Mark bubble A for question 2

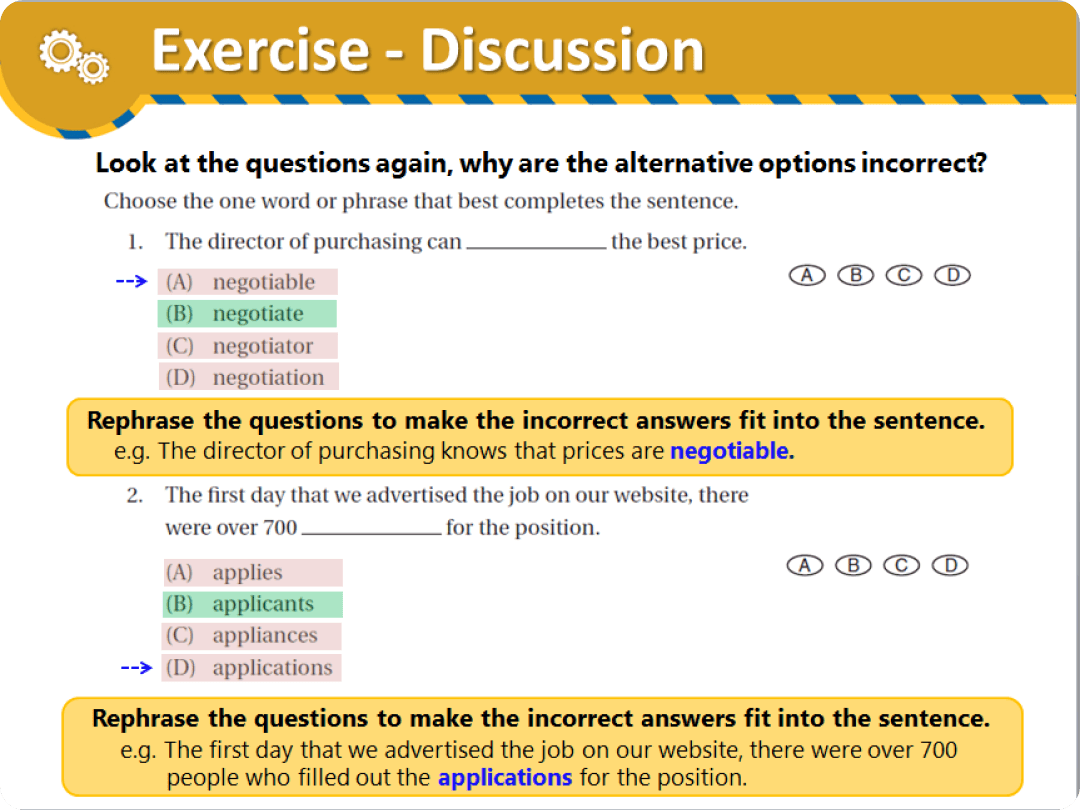[x=805, y=565]
